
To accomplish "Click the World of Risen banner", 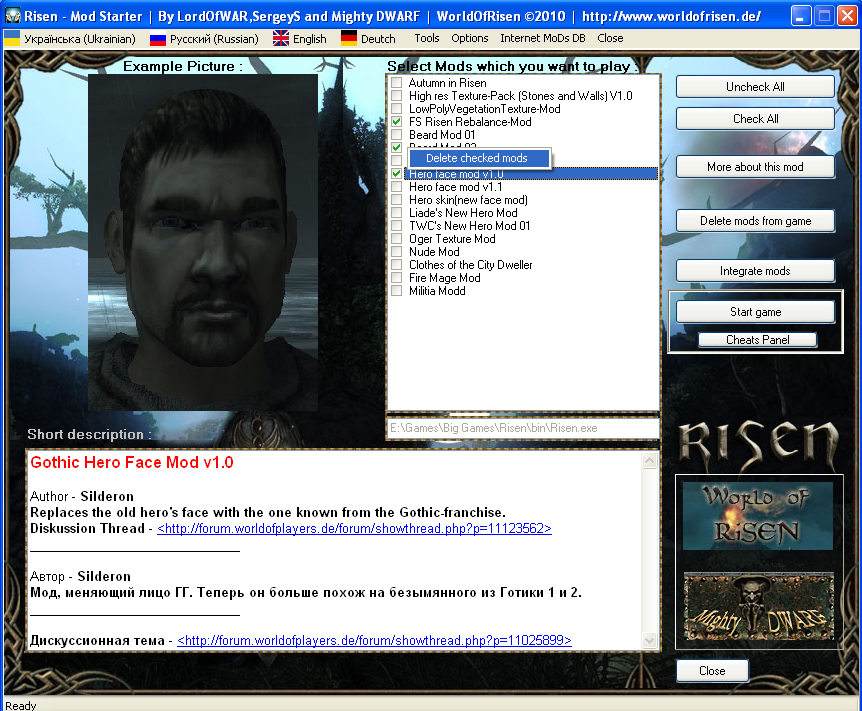I will [x=758, y=516].
